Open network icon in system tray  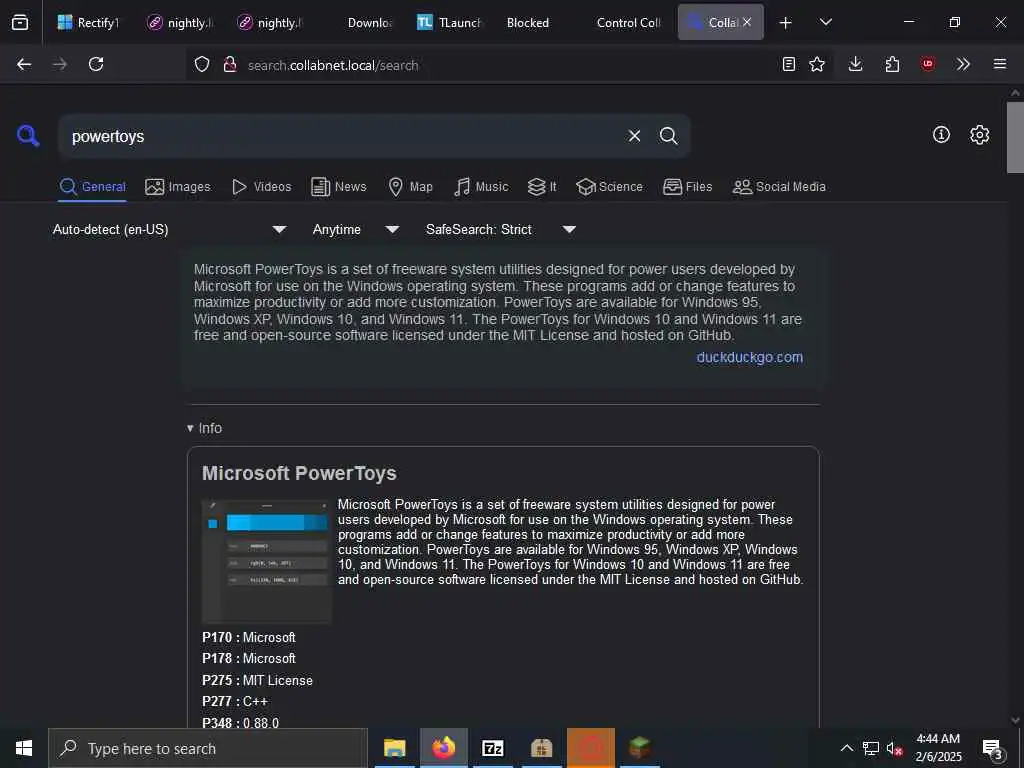(871, 749)
